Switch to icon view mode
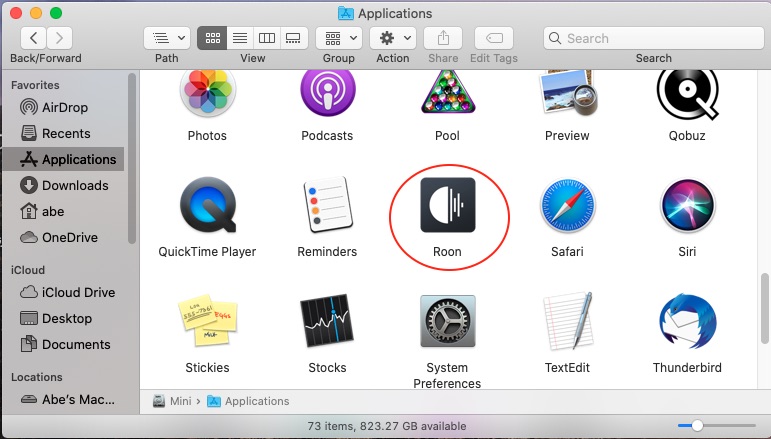Screen dimensions: 771x439 pos(212,38)
